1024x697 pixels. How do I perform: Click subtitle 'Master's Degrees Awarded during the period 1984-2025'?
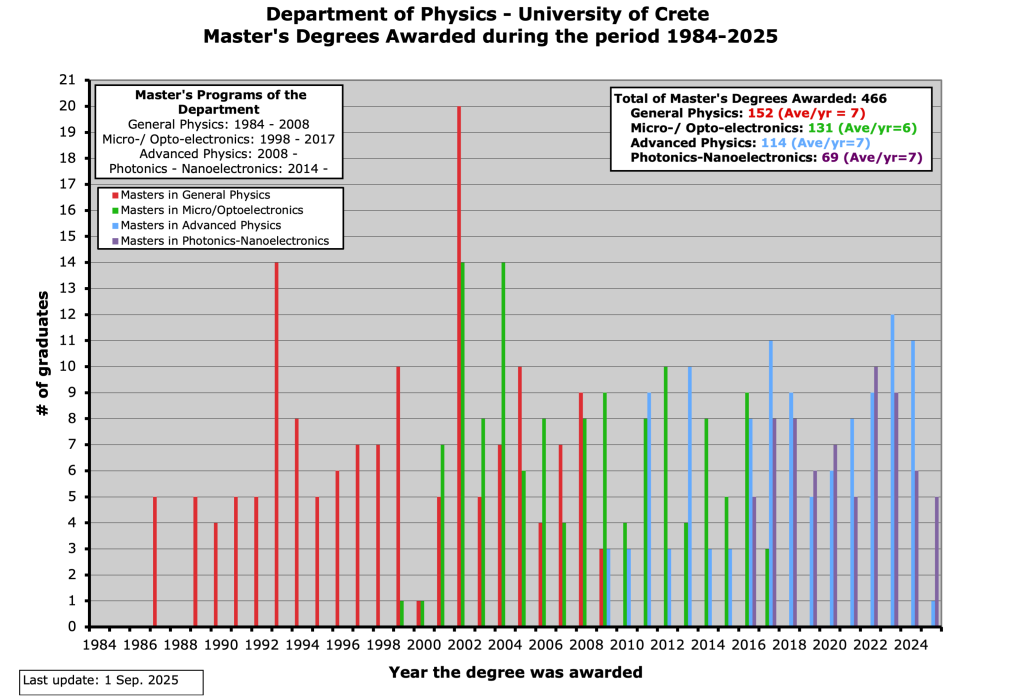point(490,36)
